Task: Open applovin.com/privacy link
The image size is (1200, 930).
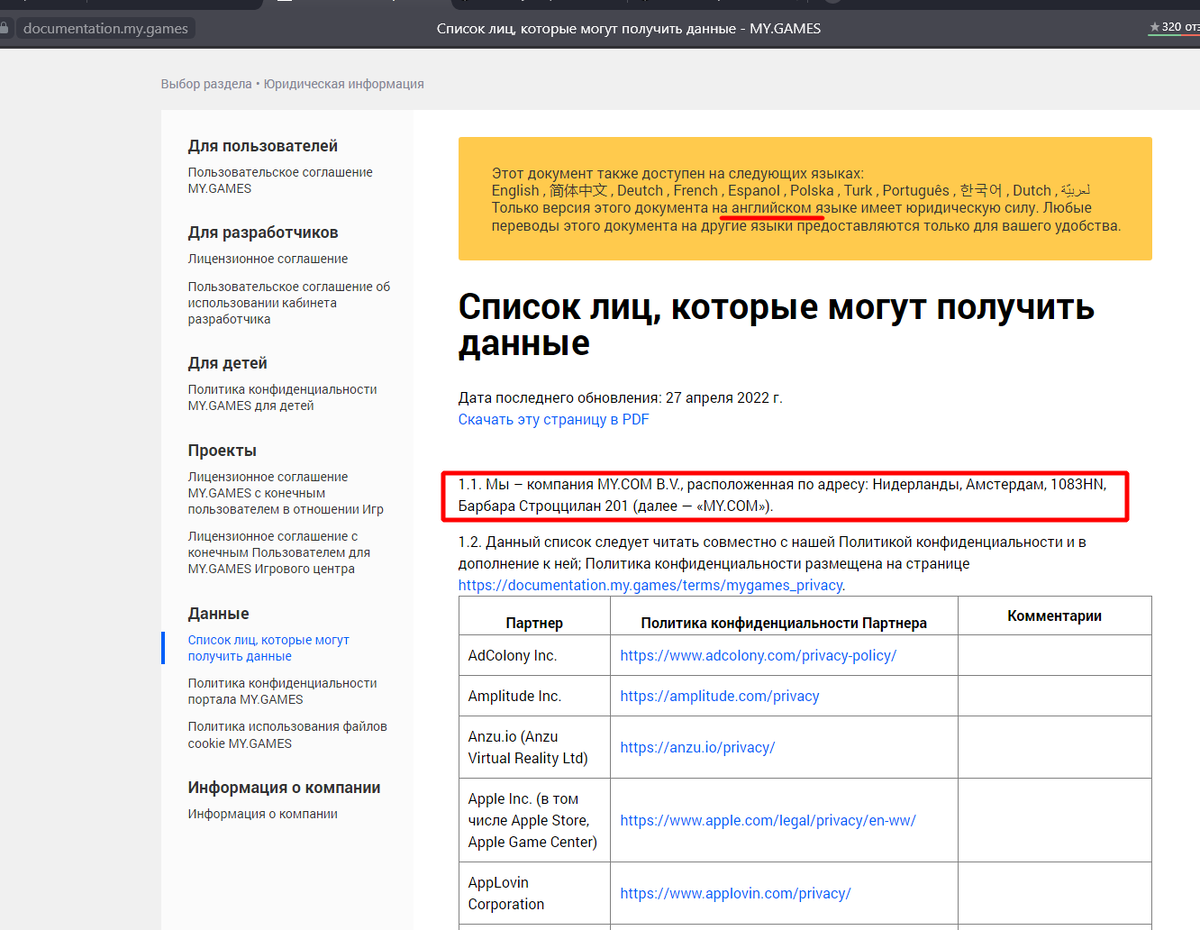Action: [x=735, y=893]
